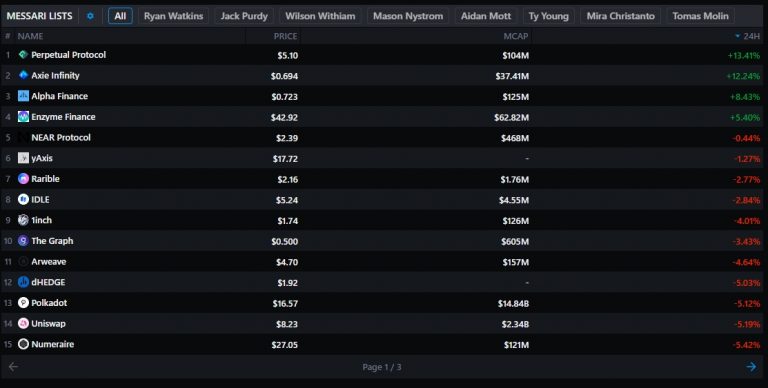Go to next page with right arrow
This screenshot has width=768, height=388.
pos(751,367)
